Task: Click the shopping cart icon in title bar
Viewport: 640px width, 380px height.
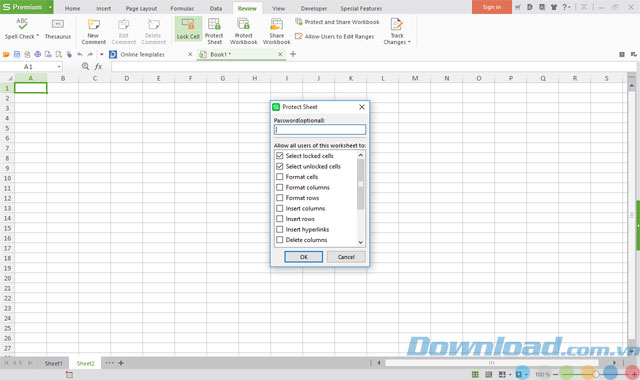Action: (x=518, y=7)
